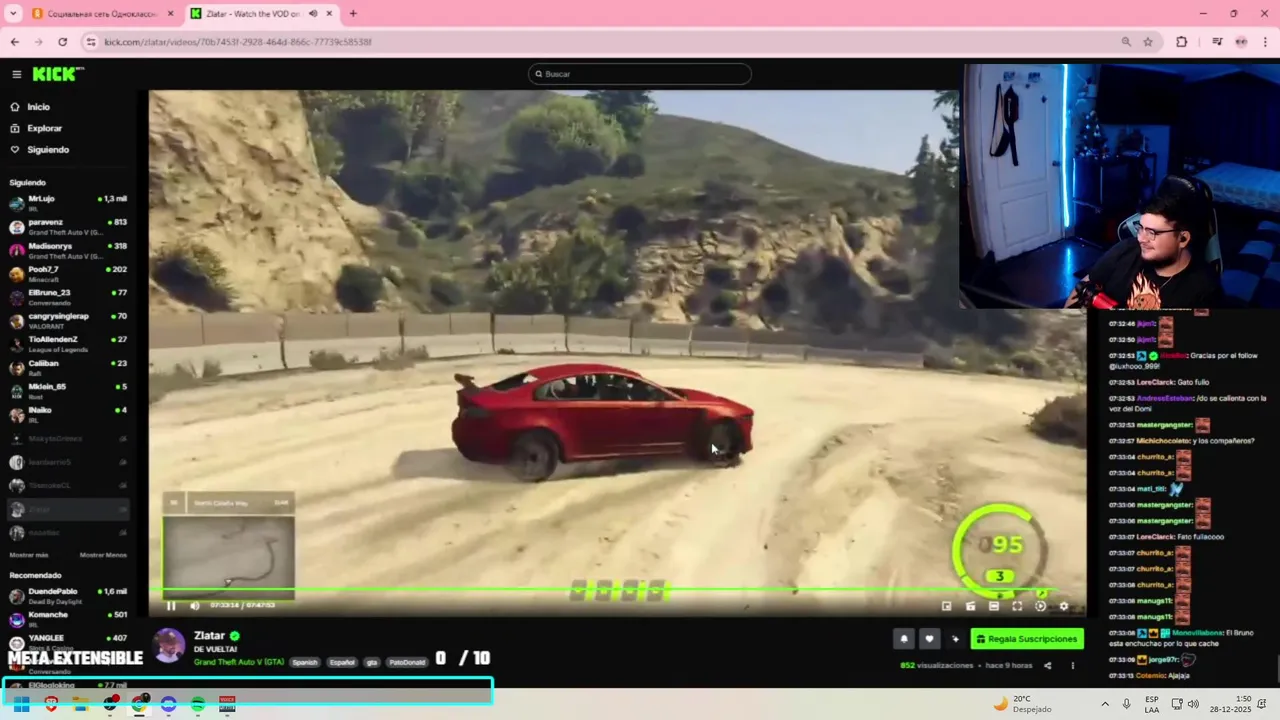Click the clip creation icon
Screen dimensions: 1280x720
(x=970, y=606)
